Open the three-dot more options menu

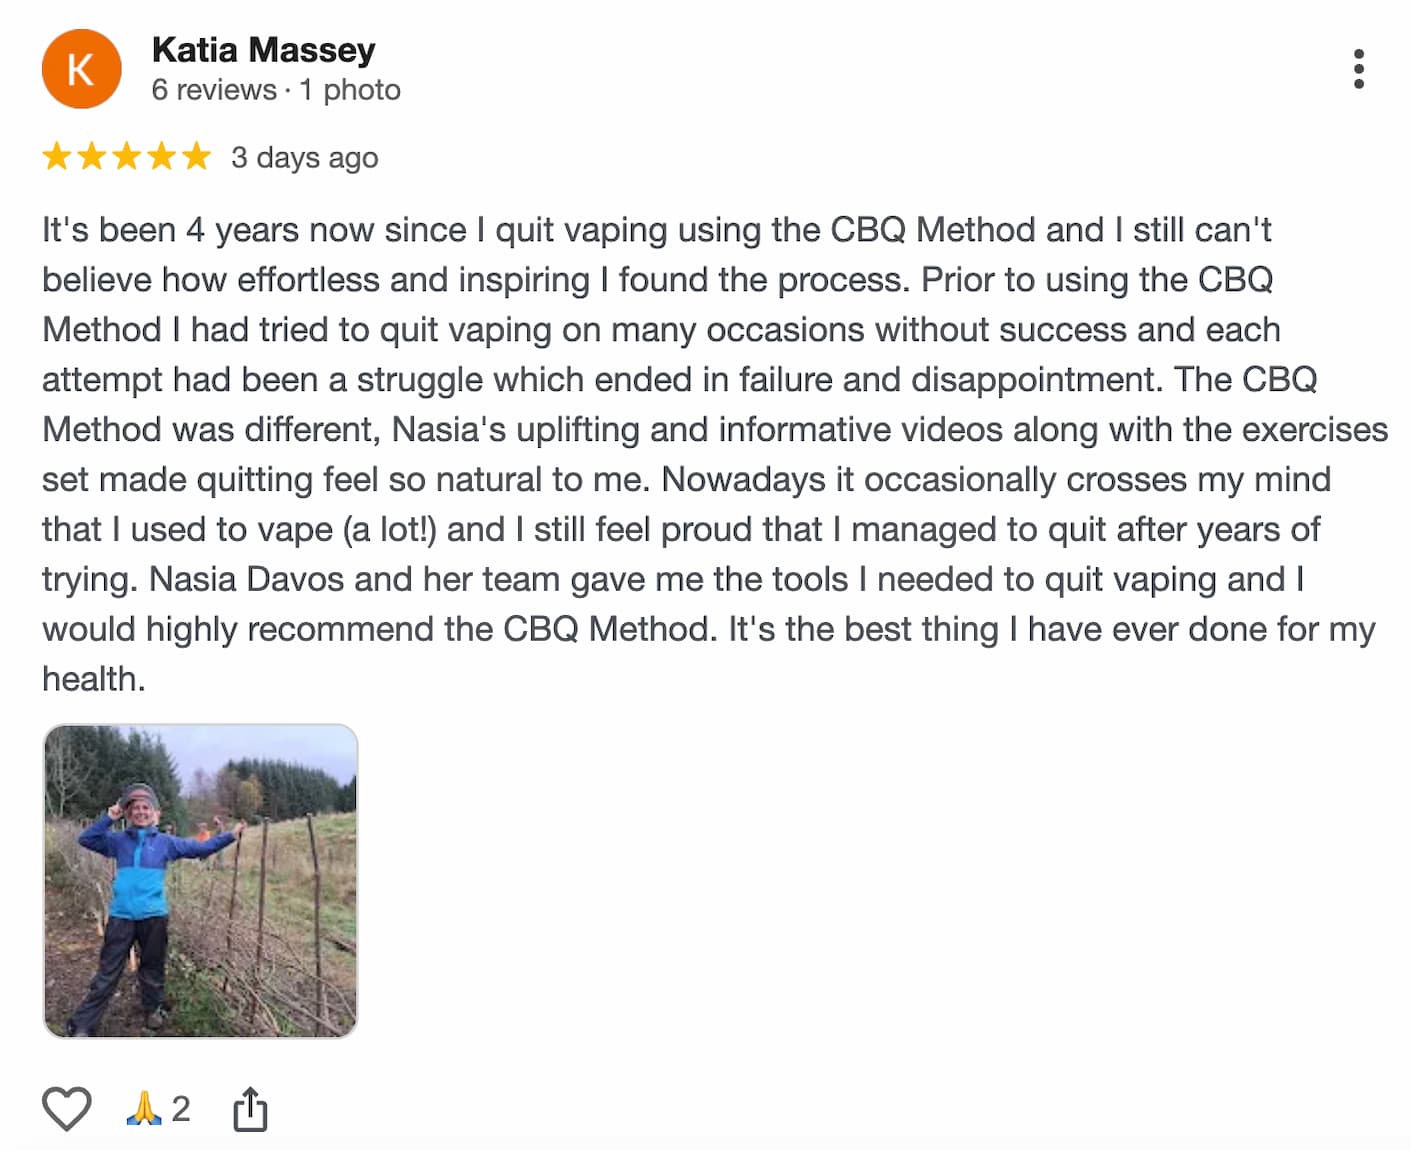point(1358,69)
